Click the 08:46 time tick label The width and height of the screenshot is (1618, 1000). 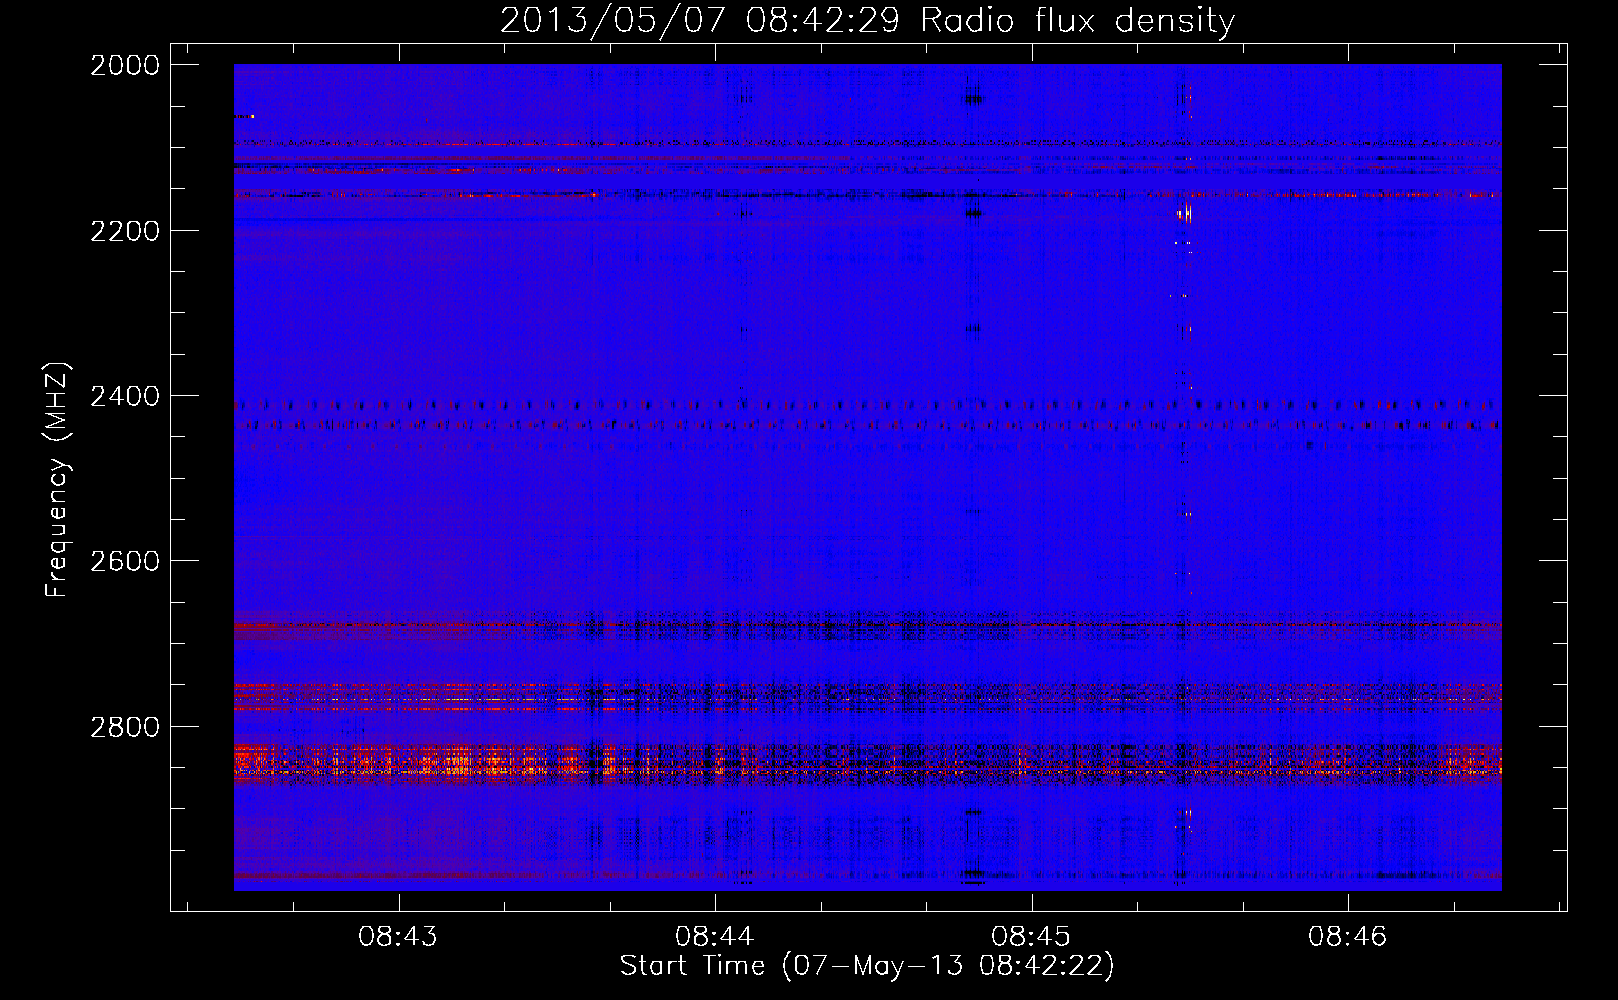pyautogui.click(x=1347, y=937)
